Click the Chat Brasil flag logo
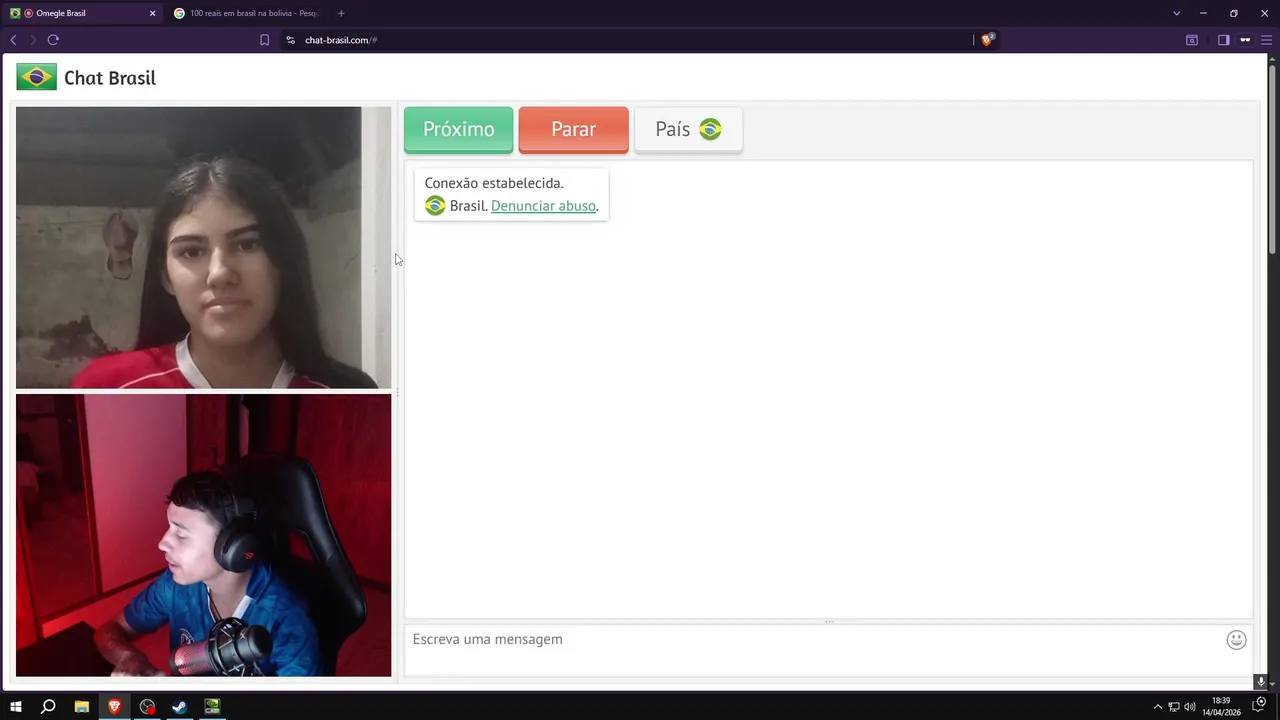Screen dimensions: 1280x720 coord(36,77)
